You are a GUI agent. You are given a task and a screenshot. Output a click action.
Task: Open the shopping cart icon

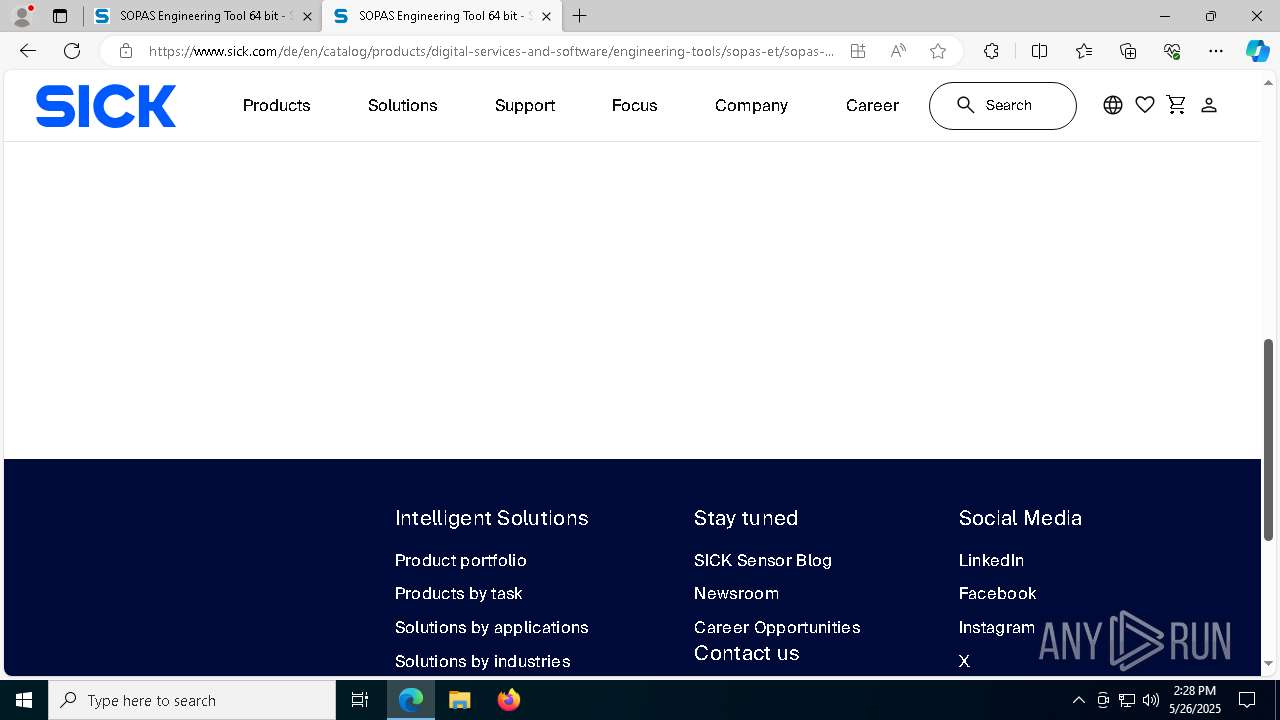1176,105
